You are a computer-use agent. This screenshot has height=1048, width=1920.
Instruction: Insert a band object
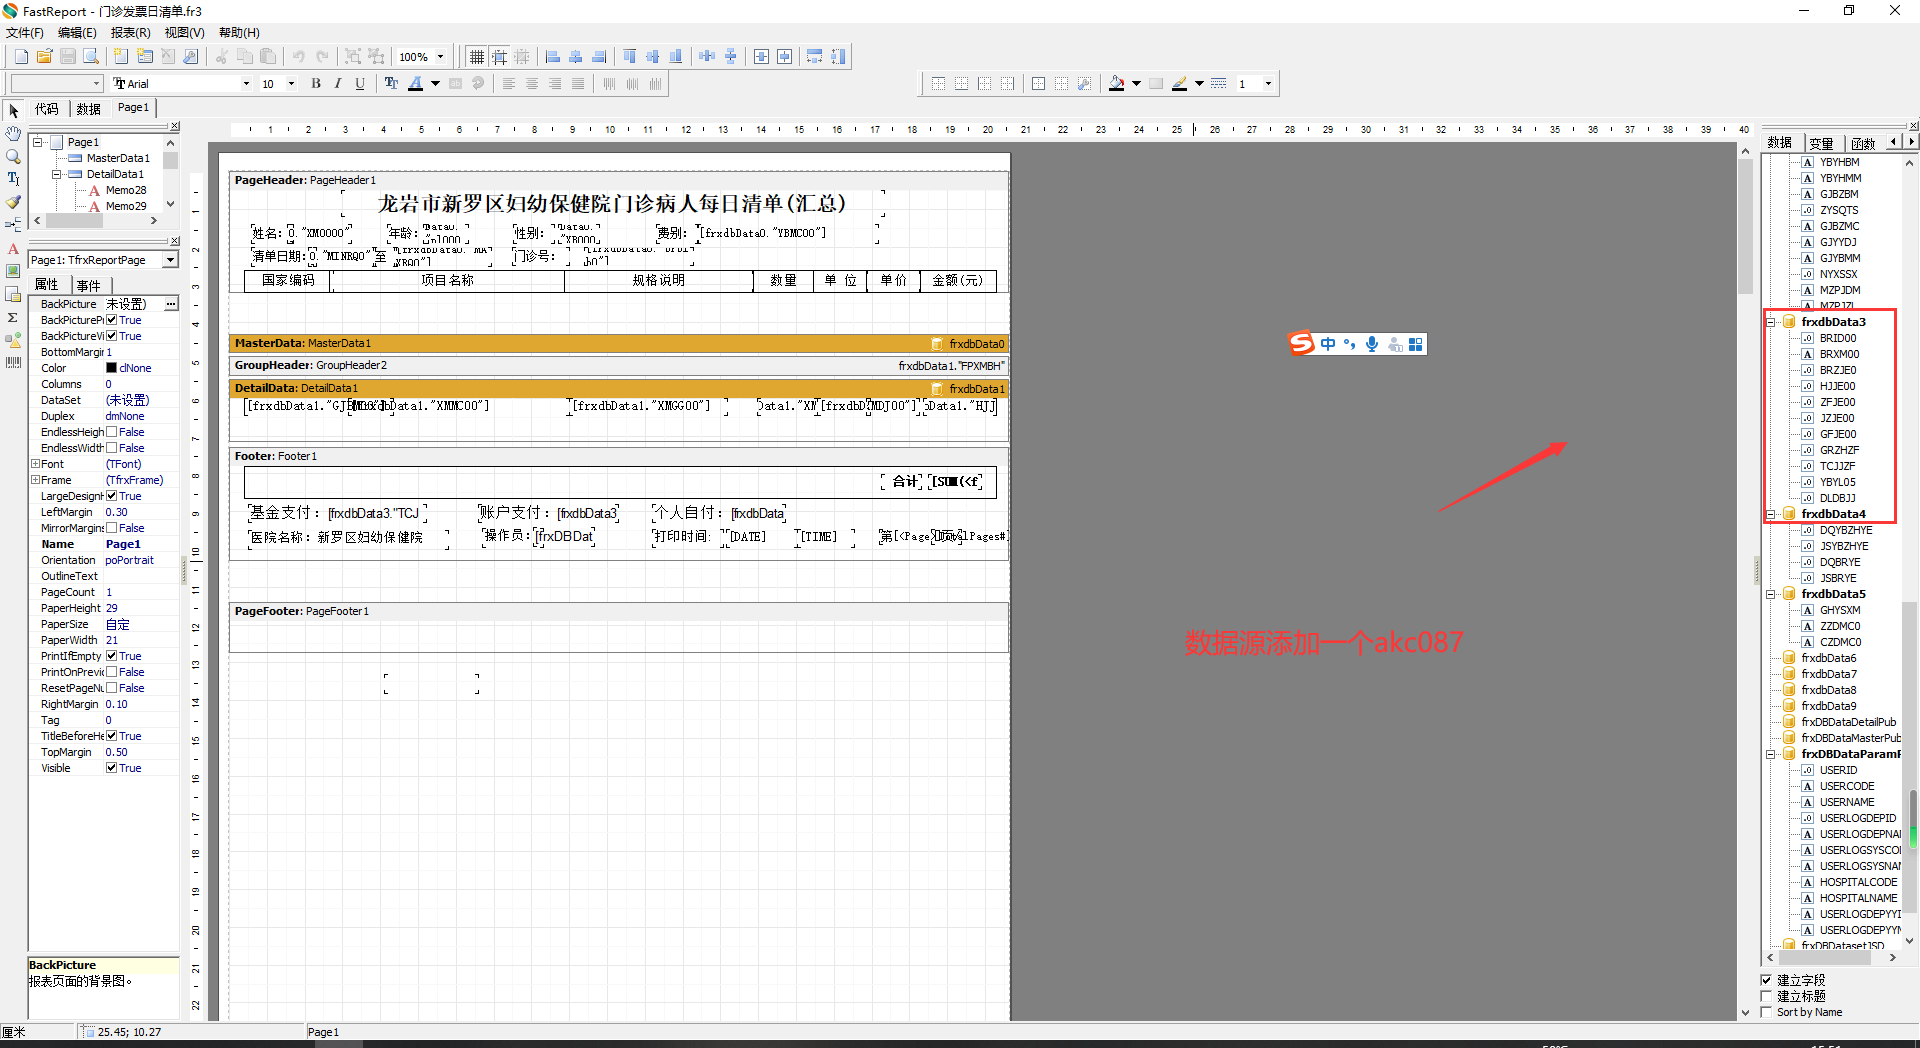pos(13,225)
